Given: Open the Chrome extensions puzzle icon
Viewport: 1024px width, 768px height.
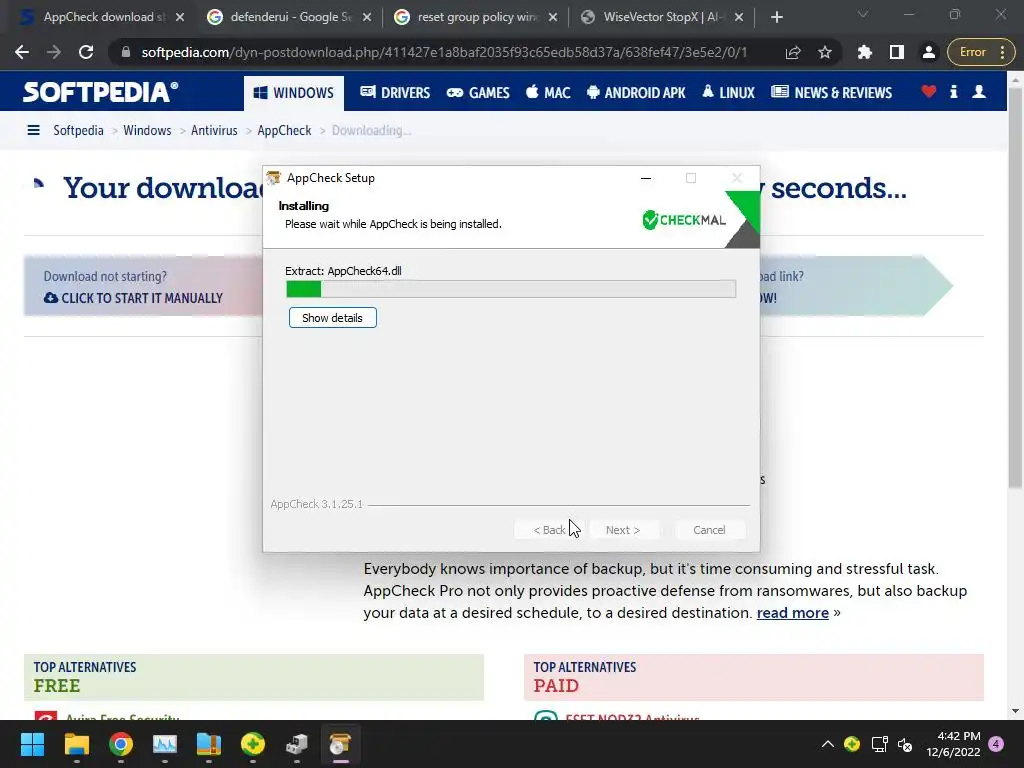Looking at the screenshot, I should (x=865, y=52).
